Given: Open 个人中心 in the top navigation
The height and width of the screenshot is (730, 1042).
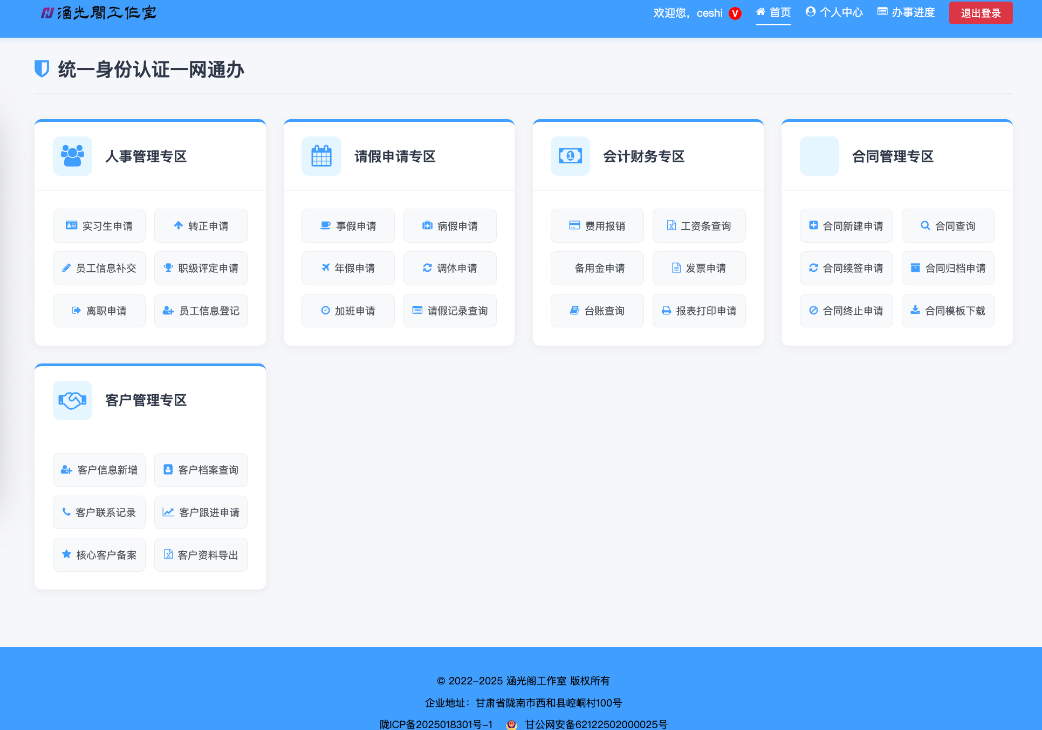Looking at the screenshot, I should tap(834, 13).
